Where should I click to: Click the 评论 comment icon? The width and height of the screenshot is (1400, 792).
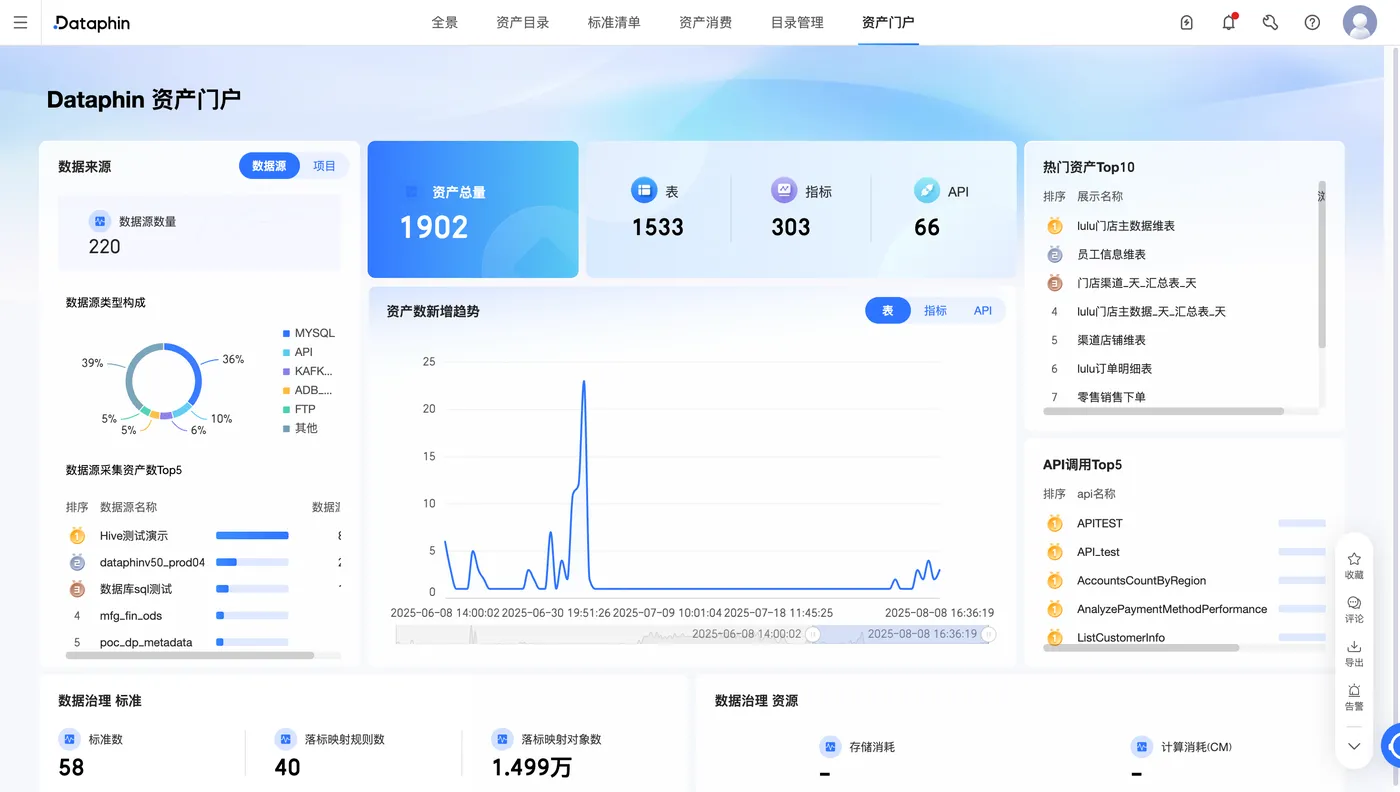coord(1354,603)
